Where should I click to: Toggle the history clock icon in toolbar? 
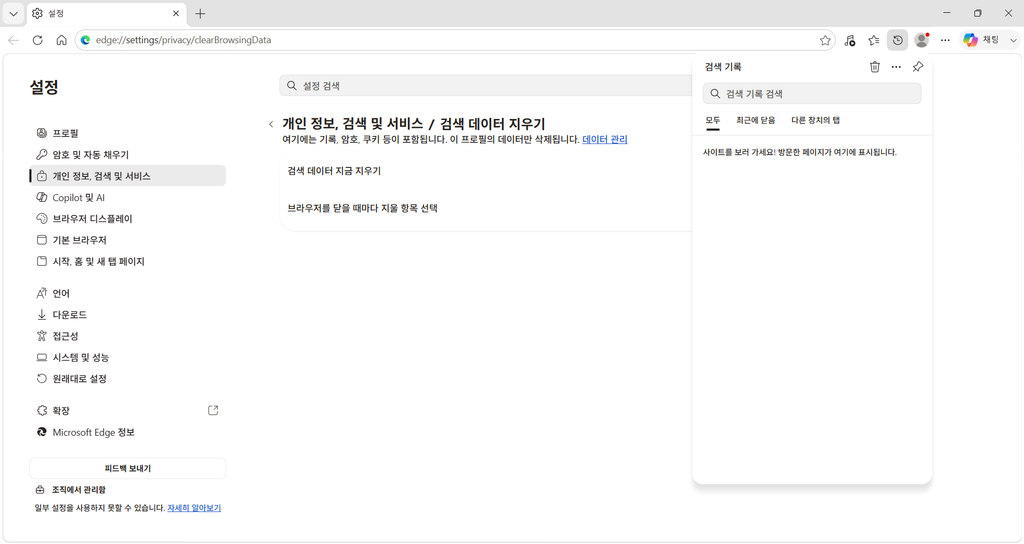[897, 40]
